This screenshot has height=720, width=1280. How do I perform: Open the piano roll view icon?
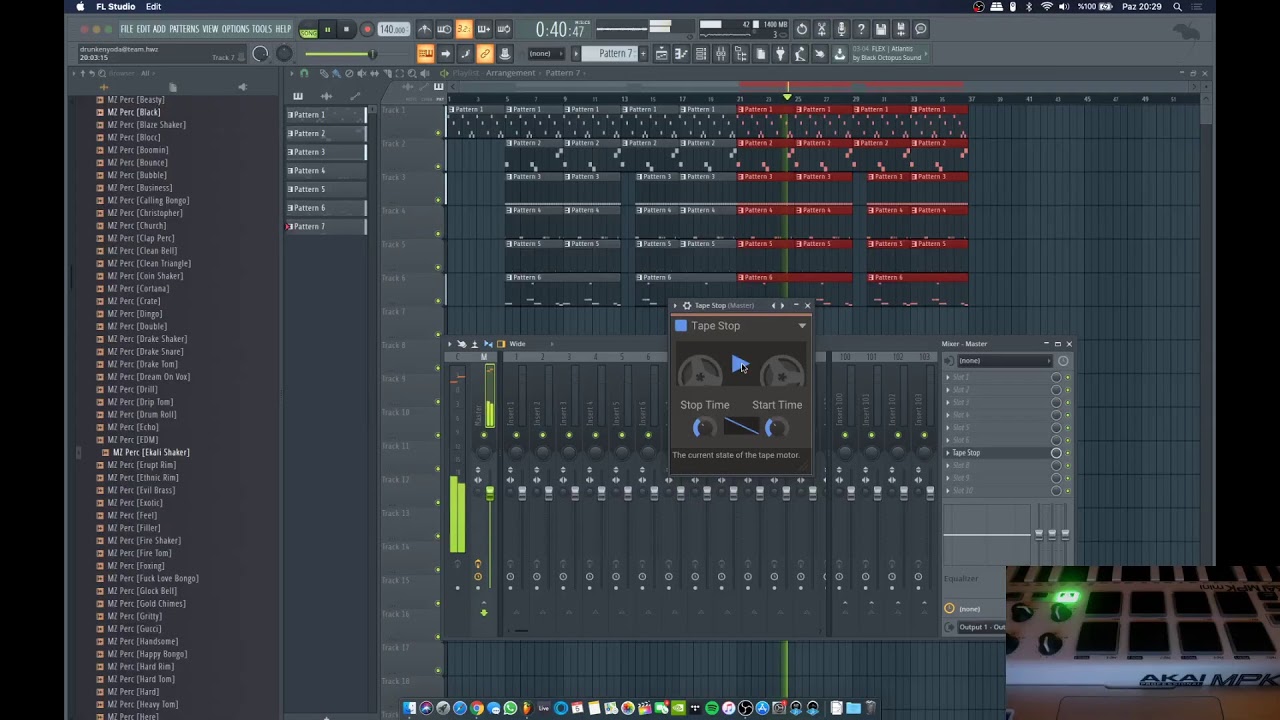(x=681, y=54)
